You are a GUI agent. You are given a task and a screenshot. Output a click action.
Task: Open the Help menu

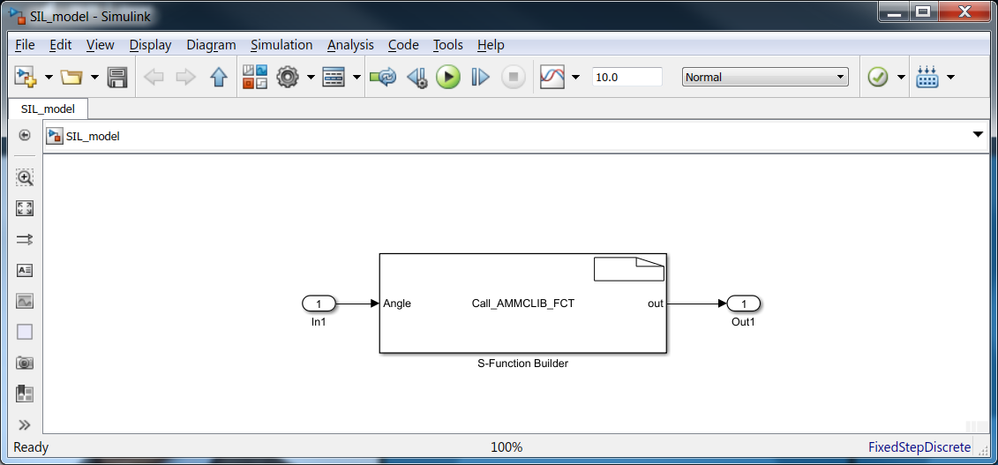point(491,45)
